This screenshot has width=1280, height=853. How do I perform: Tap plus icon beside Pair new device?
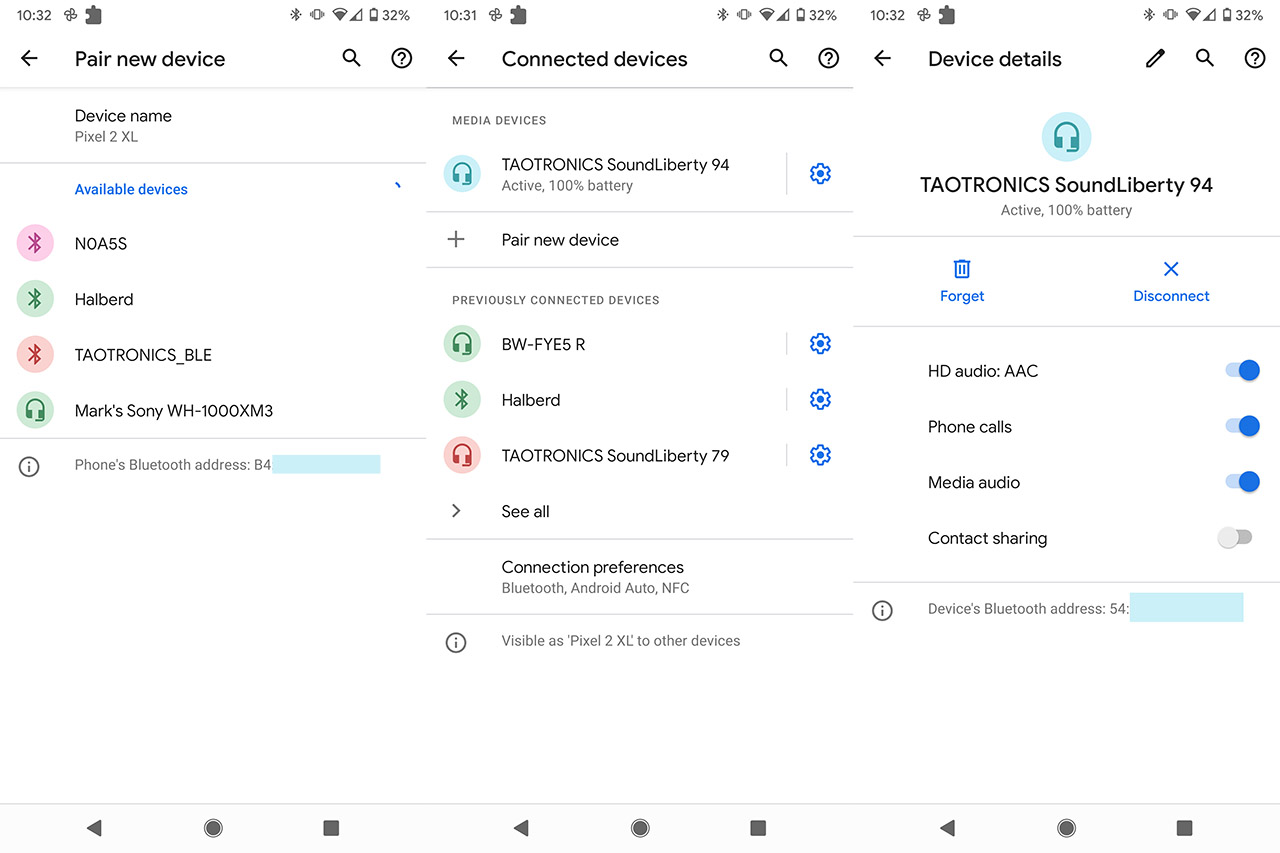(x=456, y=239)
